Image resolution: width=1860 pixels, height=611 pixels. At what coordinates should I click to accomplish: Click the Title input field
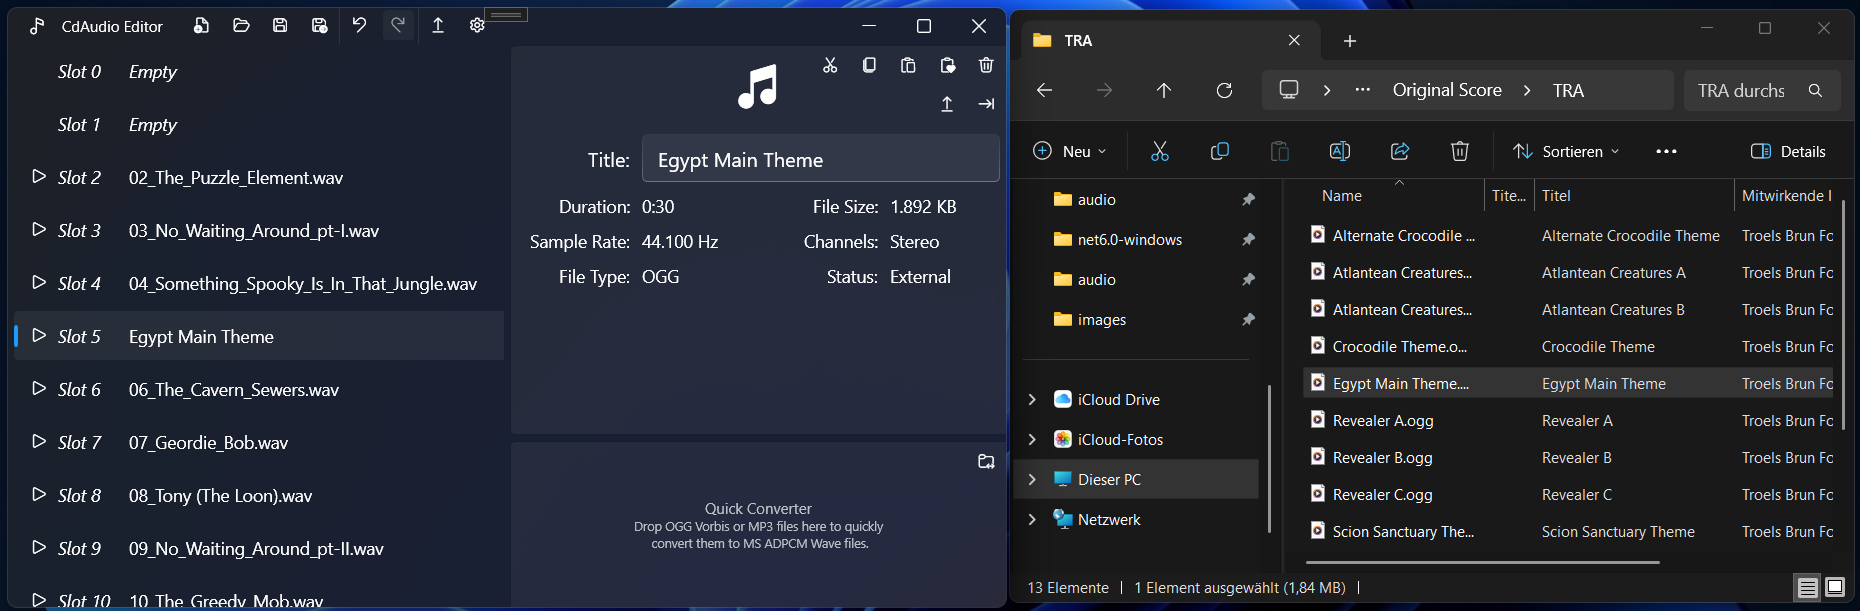(820, 158)
